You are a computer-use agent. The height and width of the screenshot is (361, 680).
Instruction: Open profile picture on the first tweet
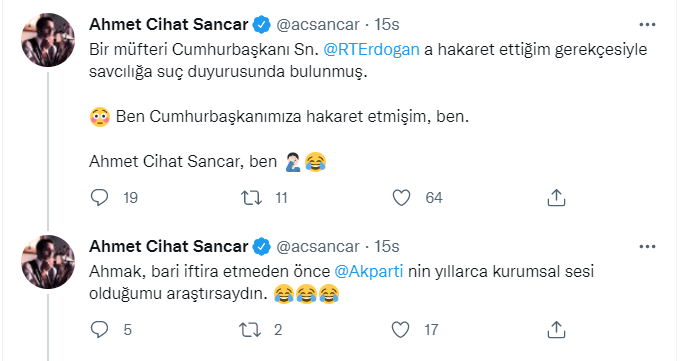[x=48, y=40]
